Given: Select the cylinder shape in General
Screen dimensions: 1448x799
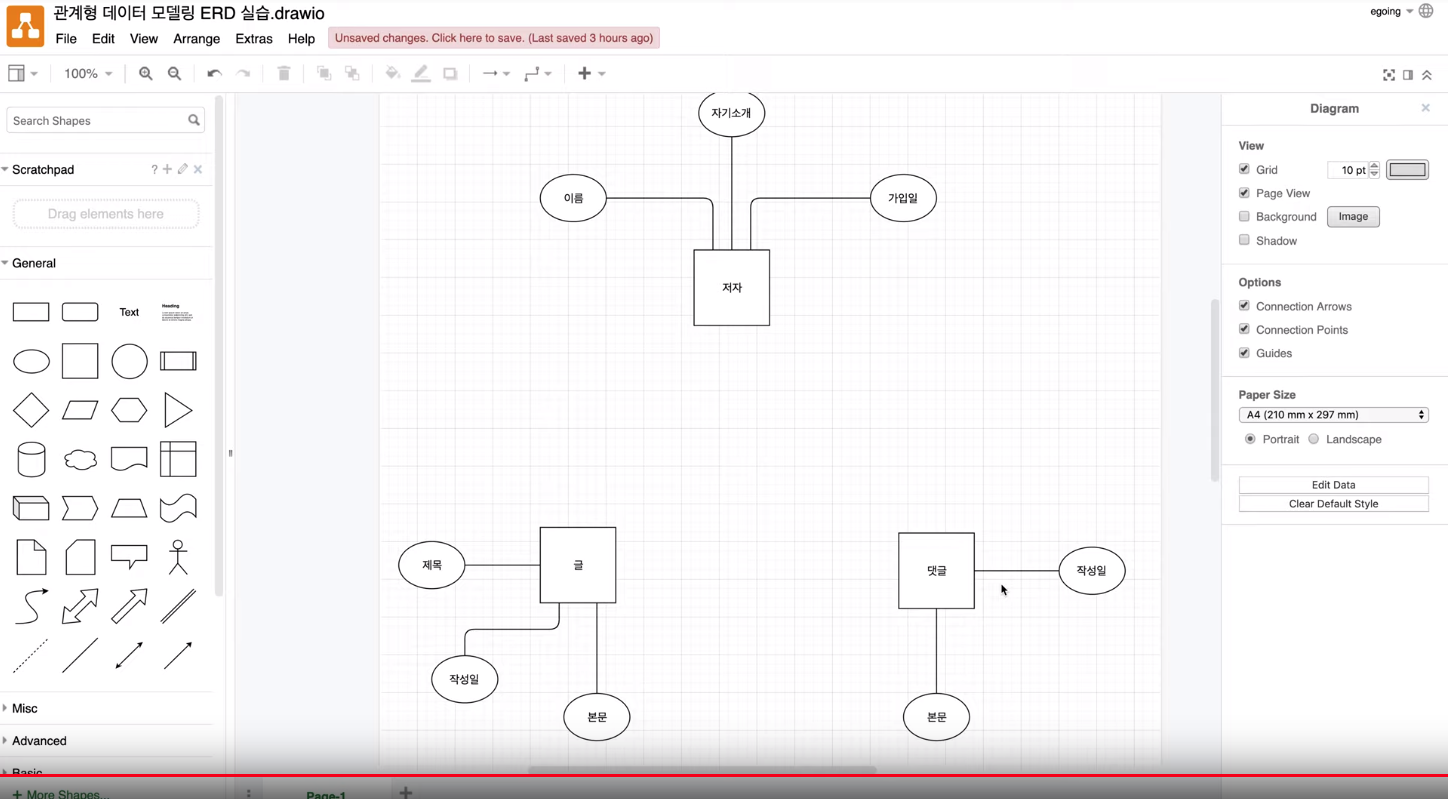Looking at the screenshot, I should pyautogui.click(x=31, y=459).
